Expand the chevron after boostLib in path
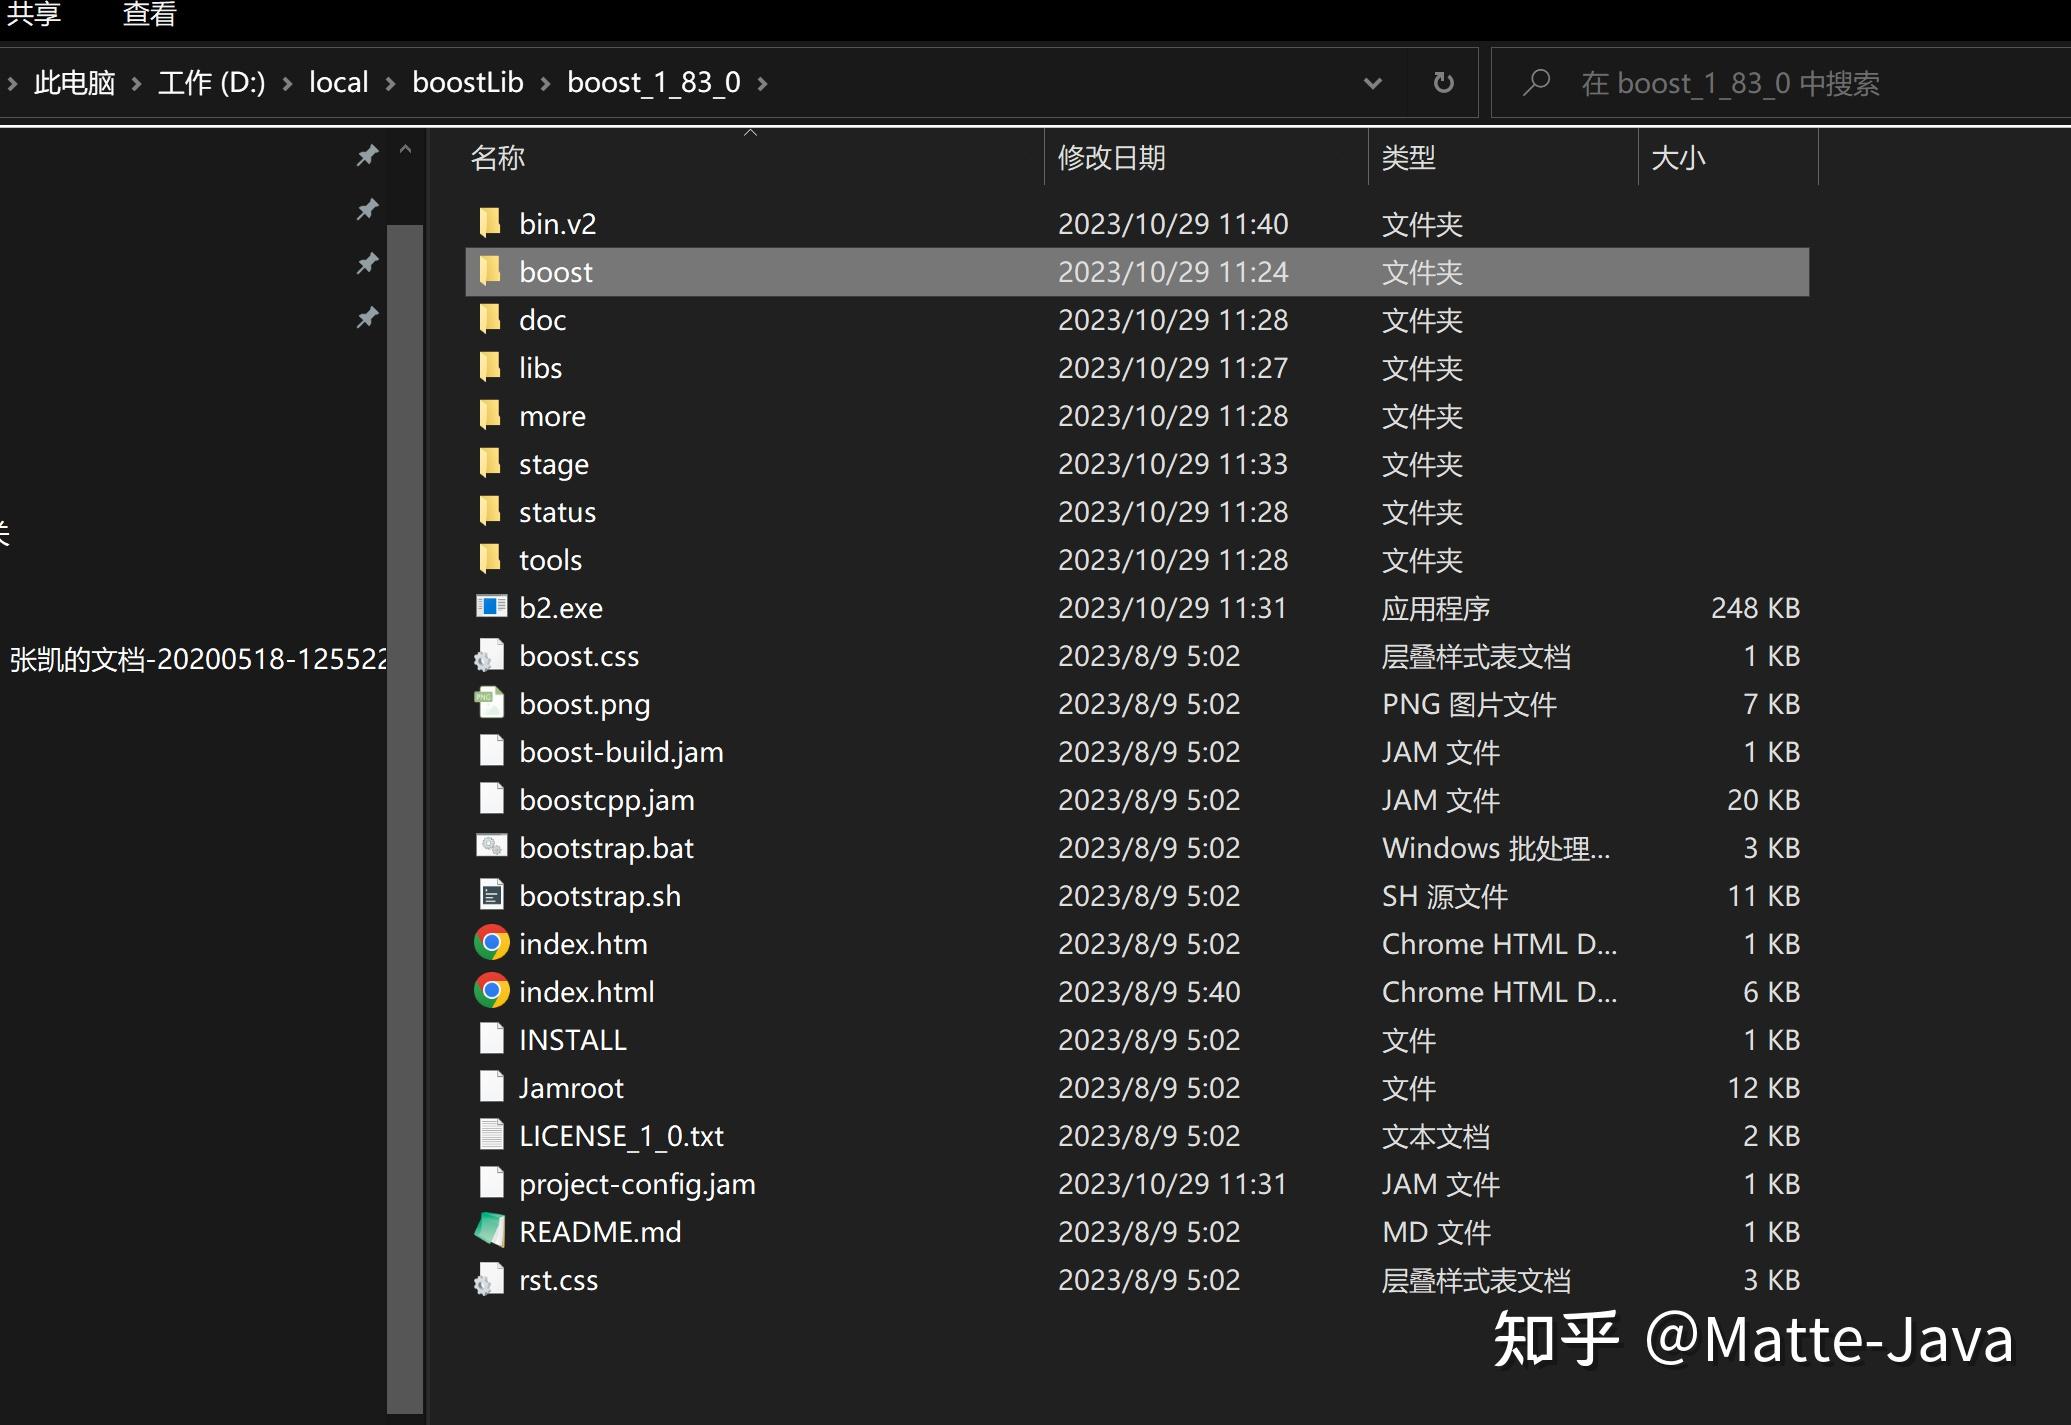 coord(546,83)
